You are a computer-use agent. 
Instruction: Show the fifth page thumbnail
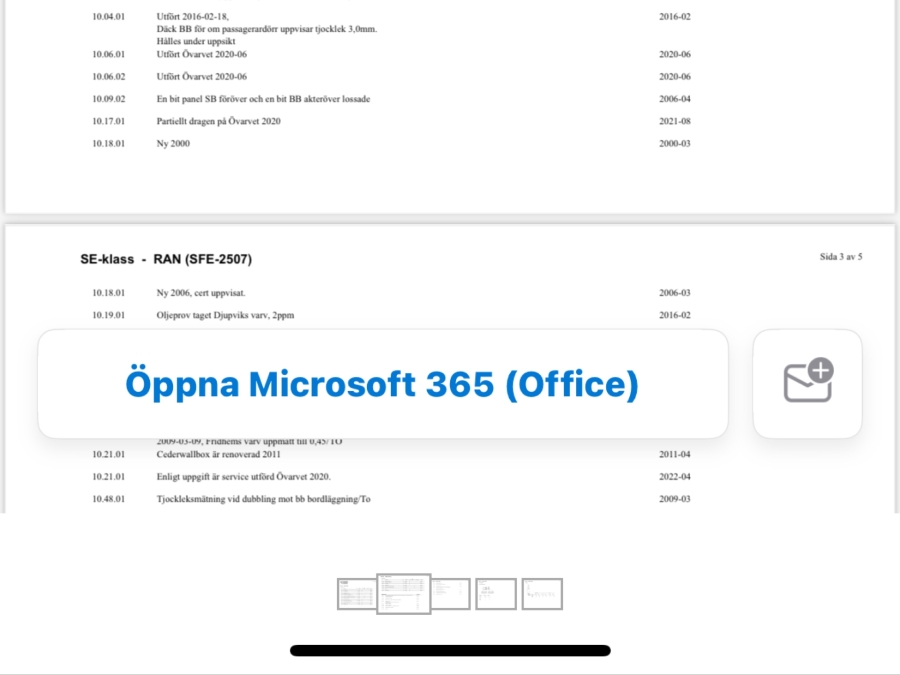coord(542,594)
